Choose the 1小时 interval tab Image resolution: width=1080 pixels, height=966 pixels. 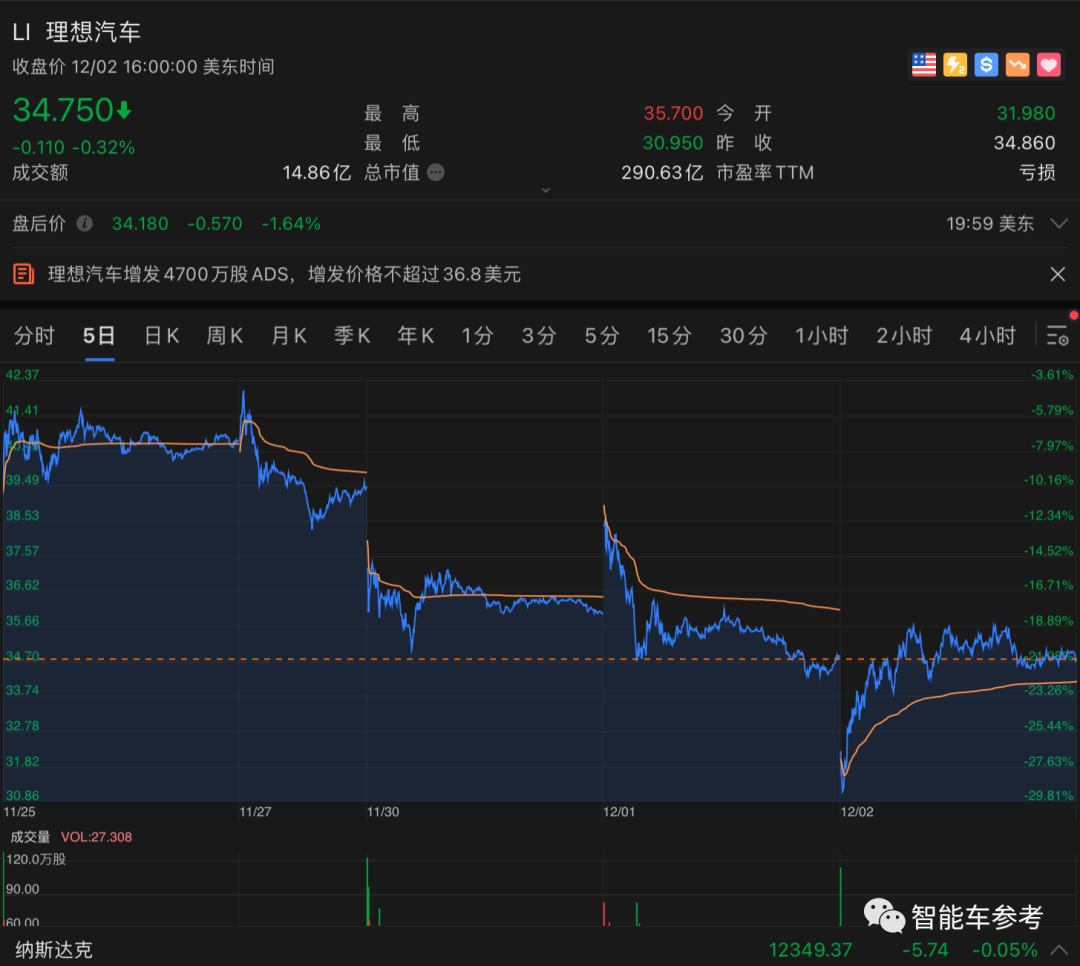[822, 336]
